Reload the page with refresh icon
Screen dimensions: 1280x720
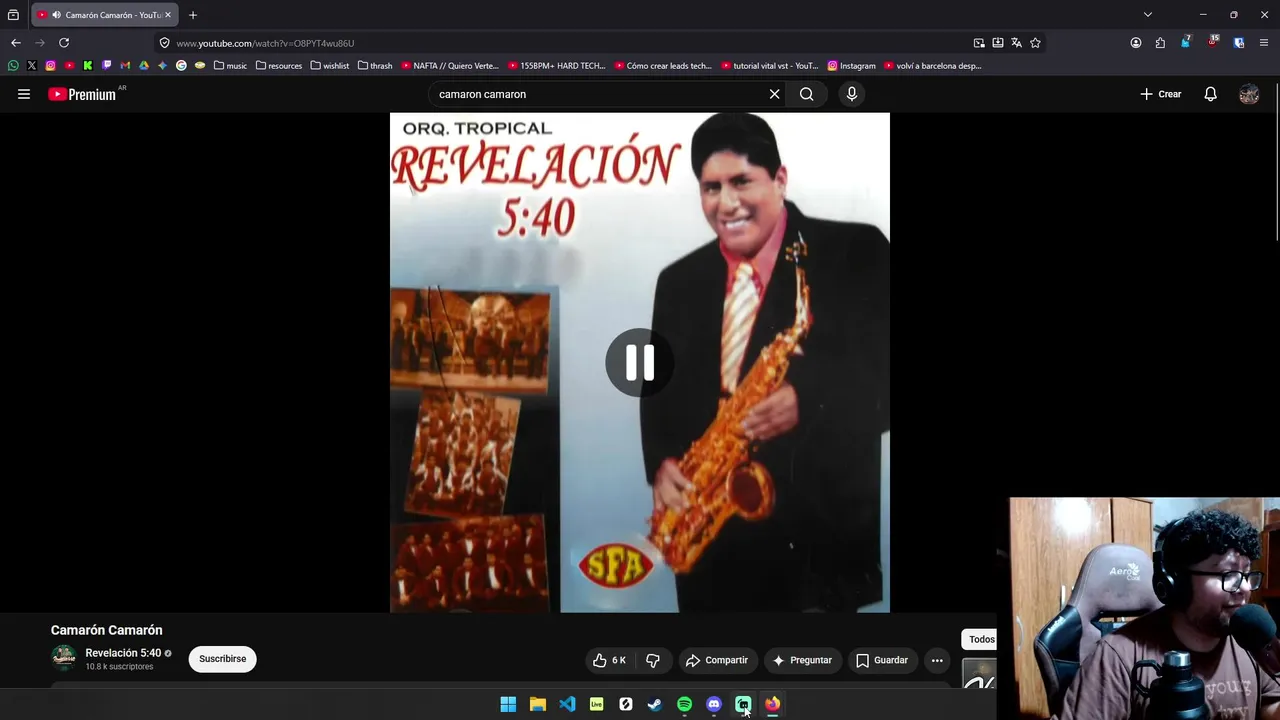tap(64, 43)
